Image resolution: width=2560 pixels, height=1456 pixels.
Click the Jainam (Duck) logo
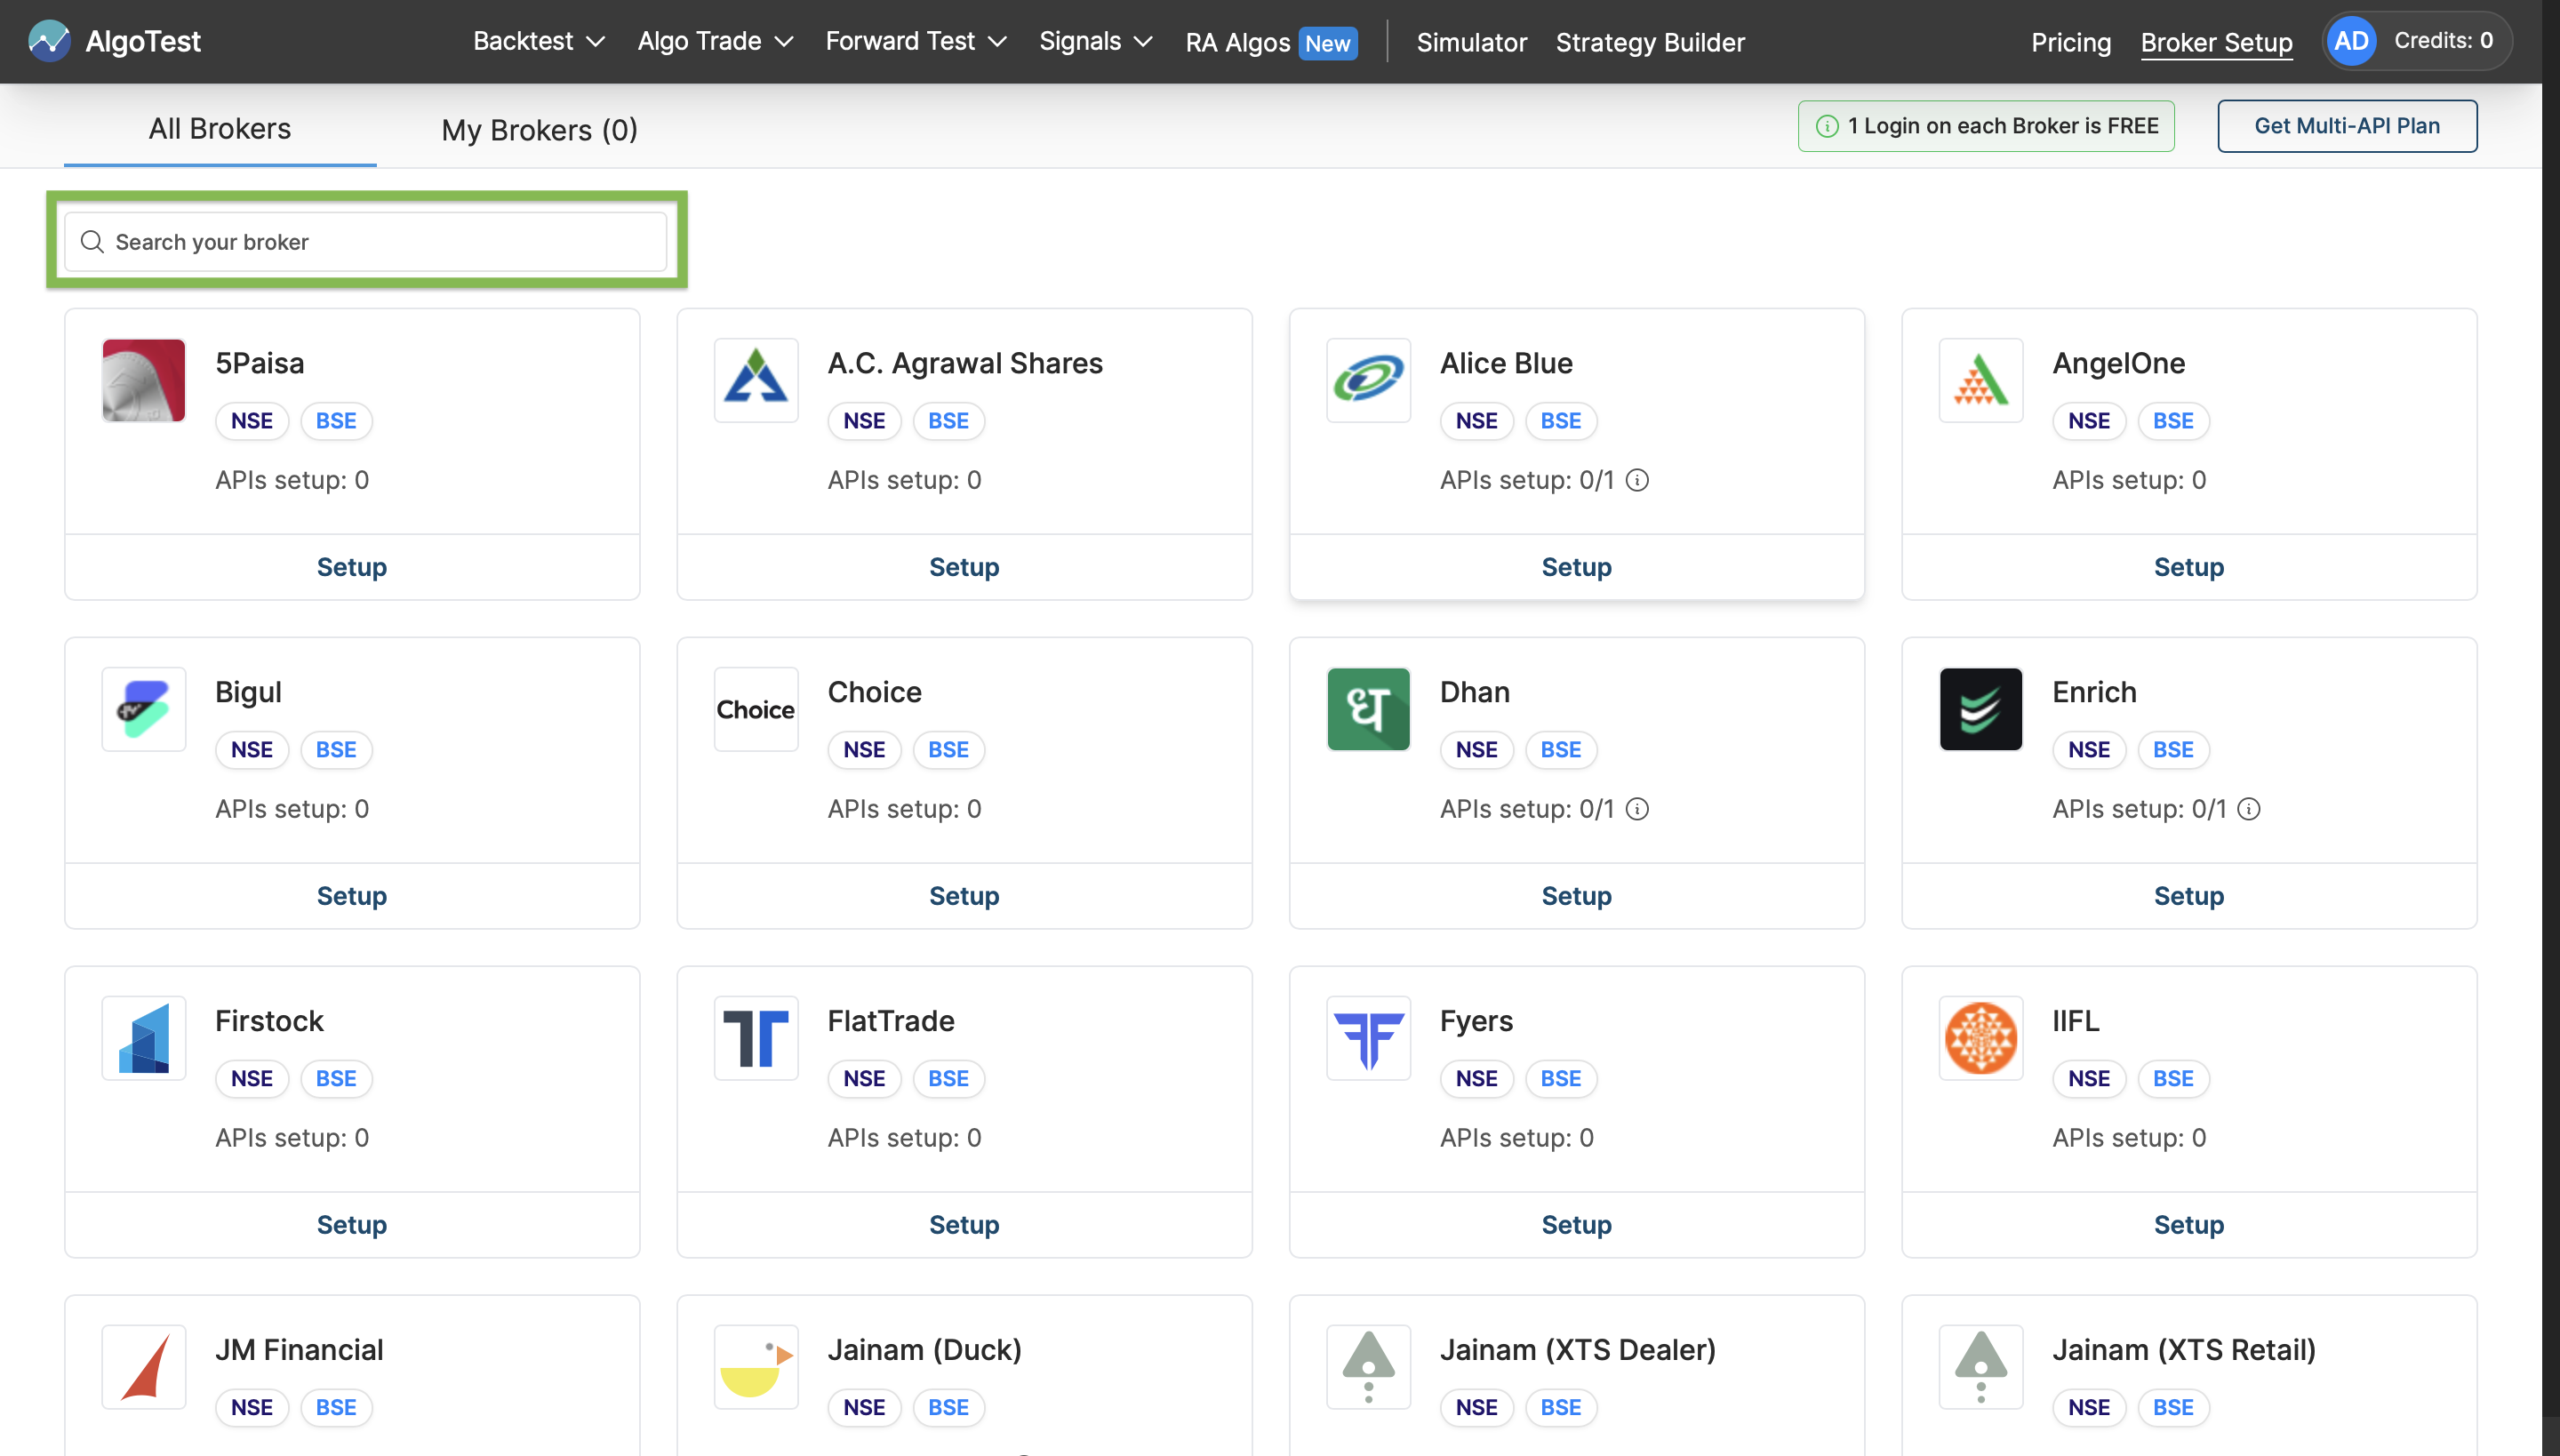[756, 1367]
